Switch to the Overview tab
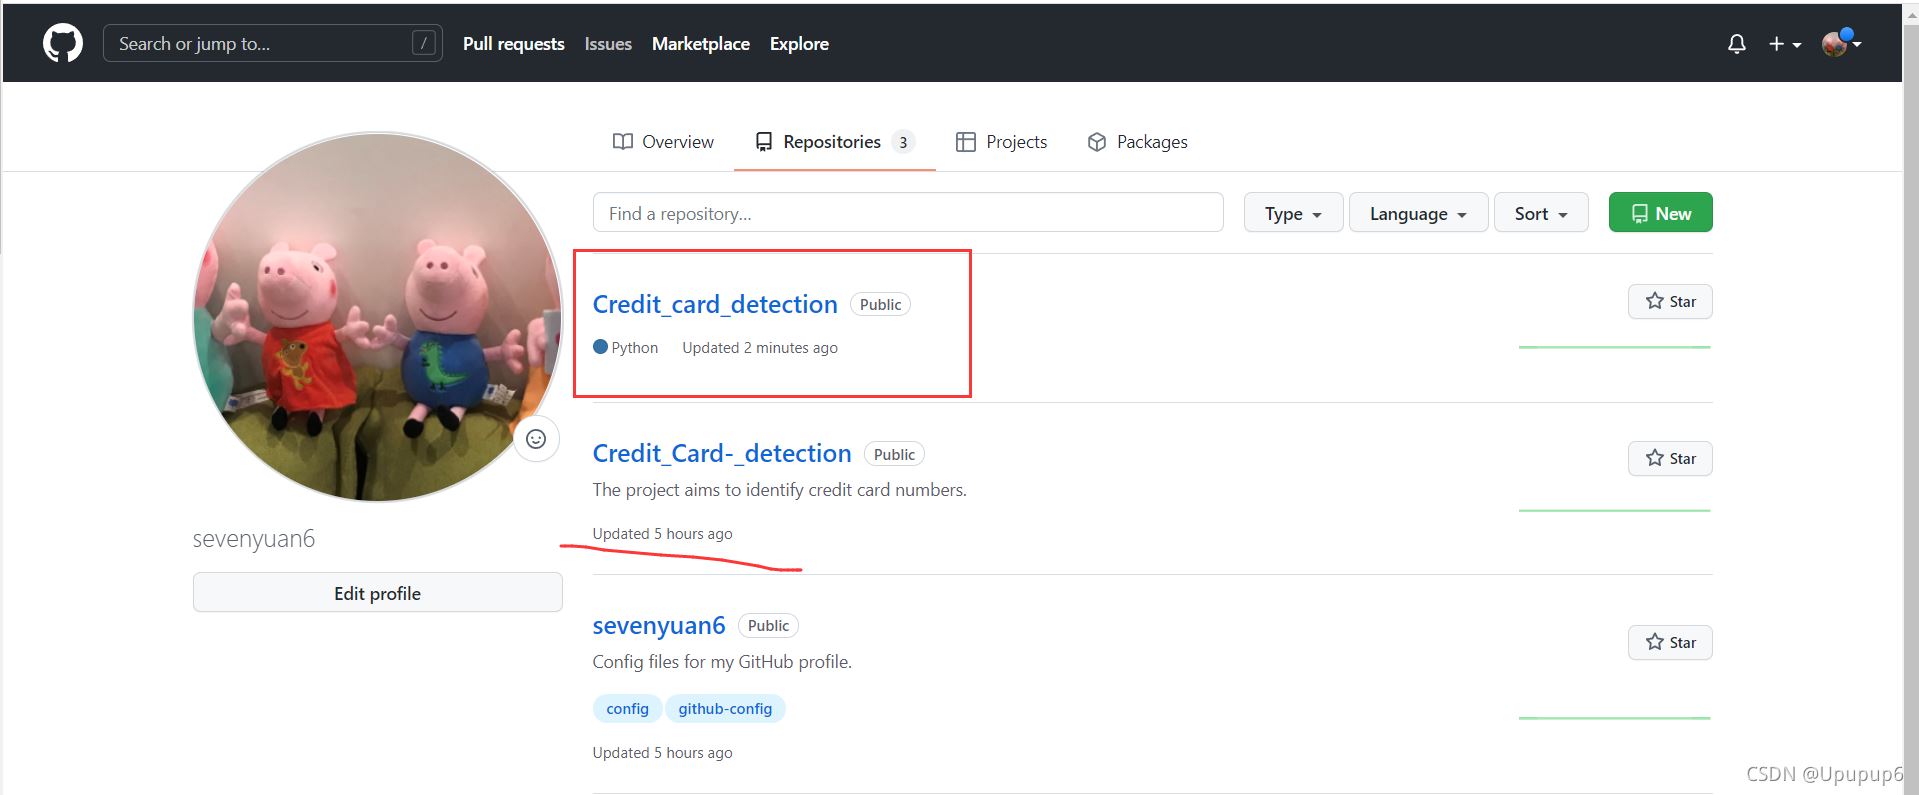Image resolution: width=1919 pixels, height=795 pixels. tap(663, 142)
